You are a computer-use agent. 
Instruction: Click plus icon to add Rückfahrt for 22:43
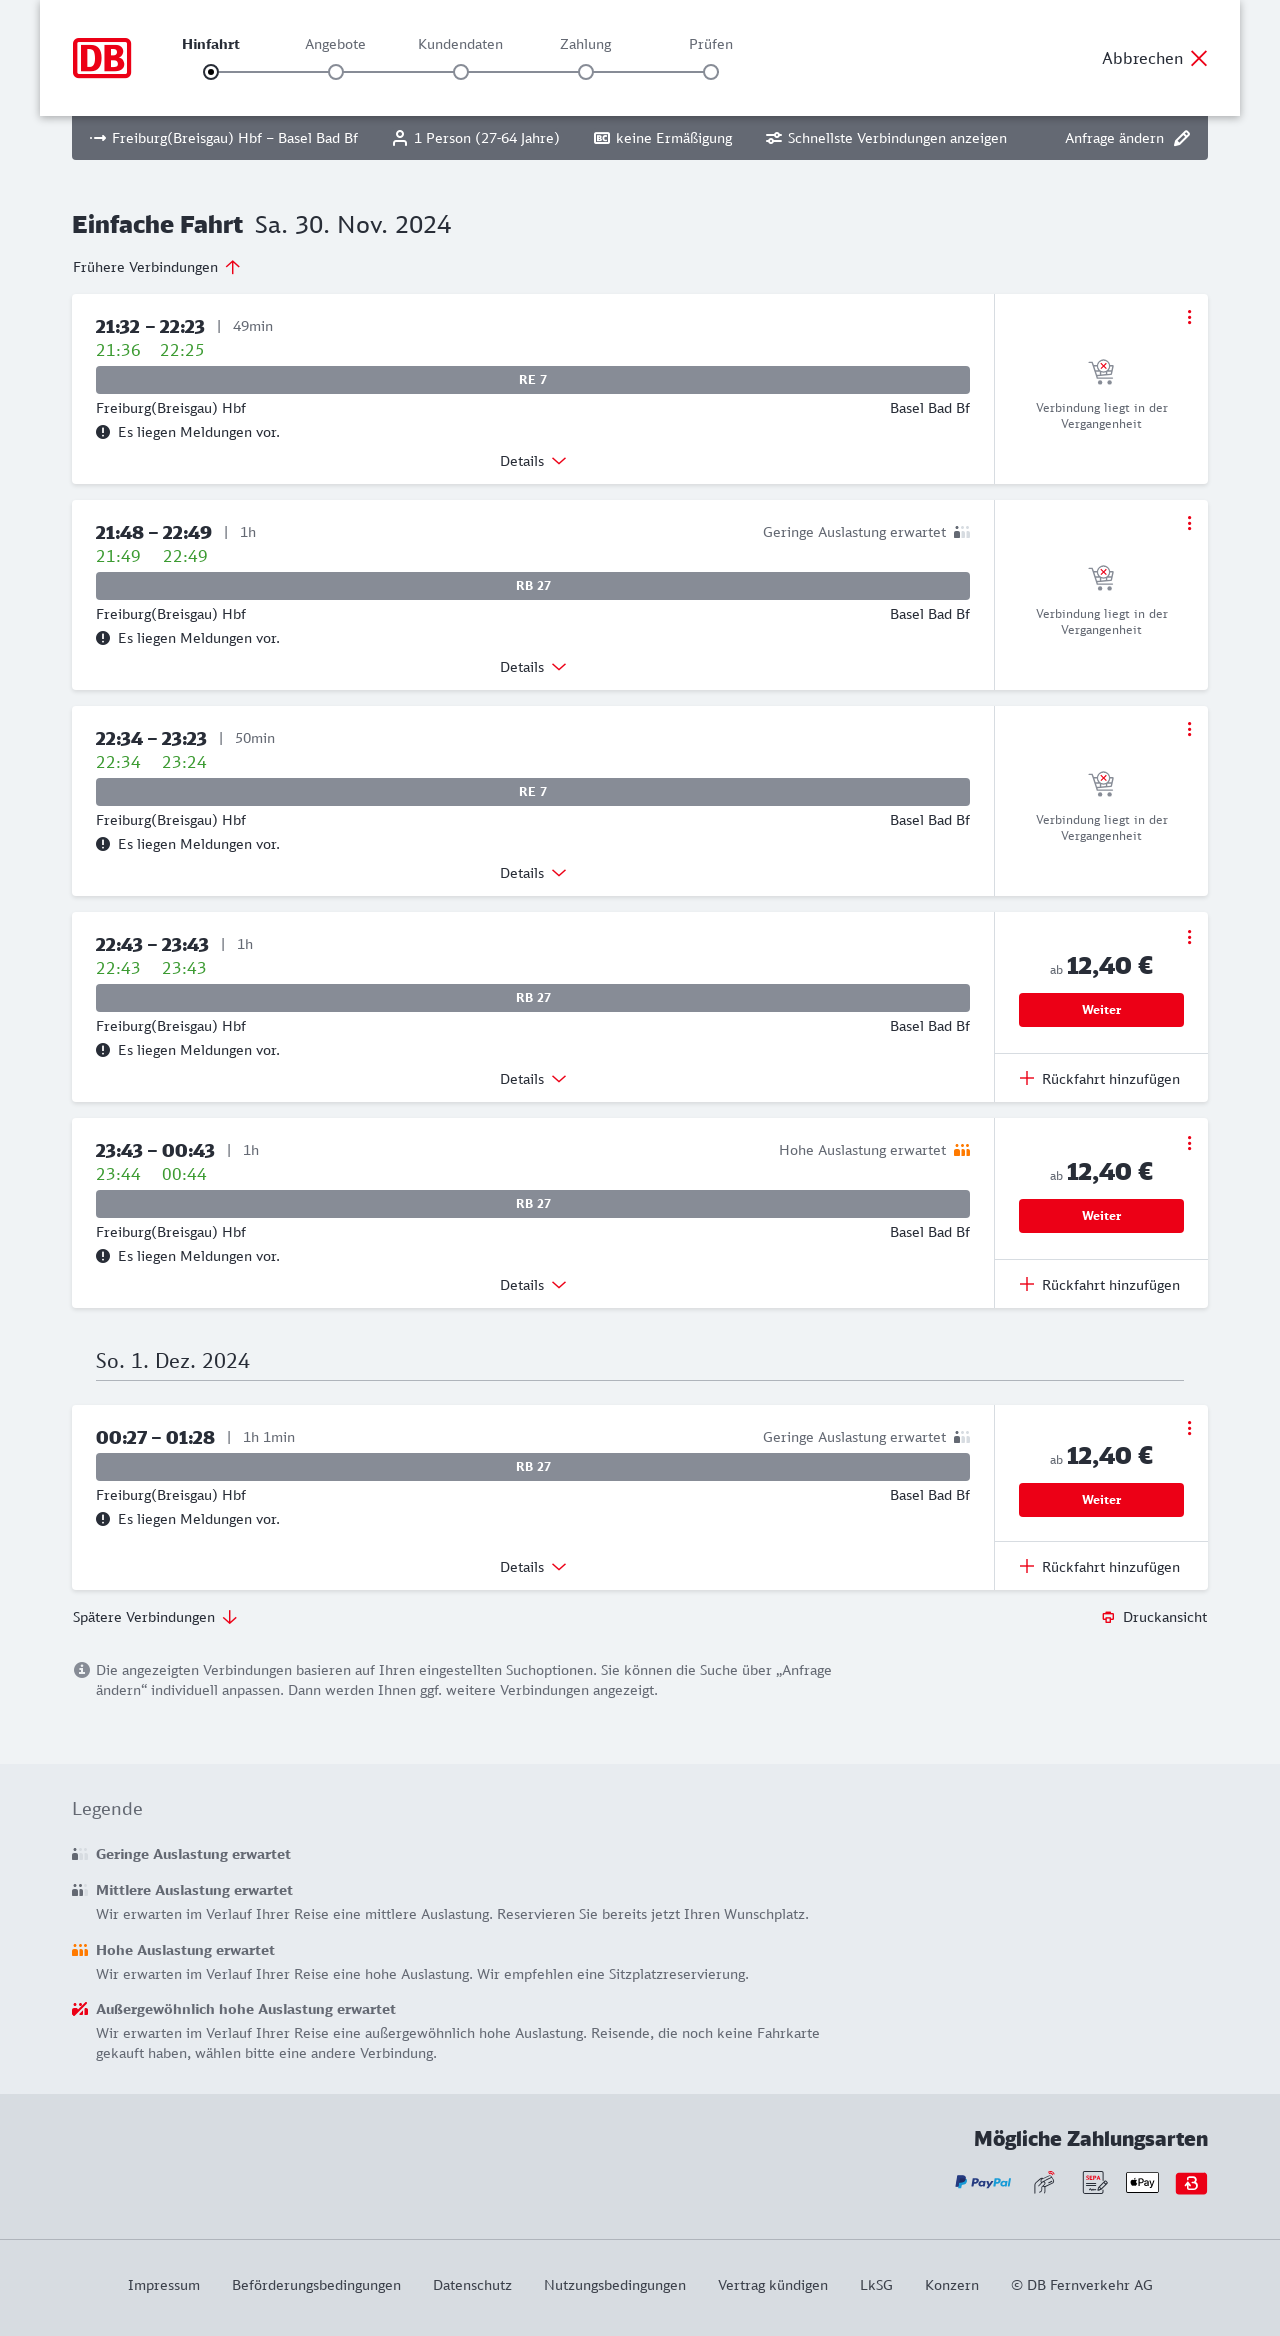point(1027,1078)
